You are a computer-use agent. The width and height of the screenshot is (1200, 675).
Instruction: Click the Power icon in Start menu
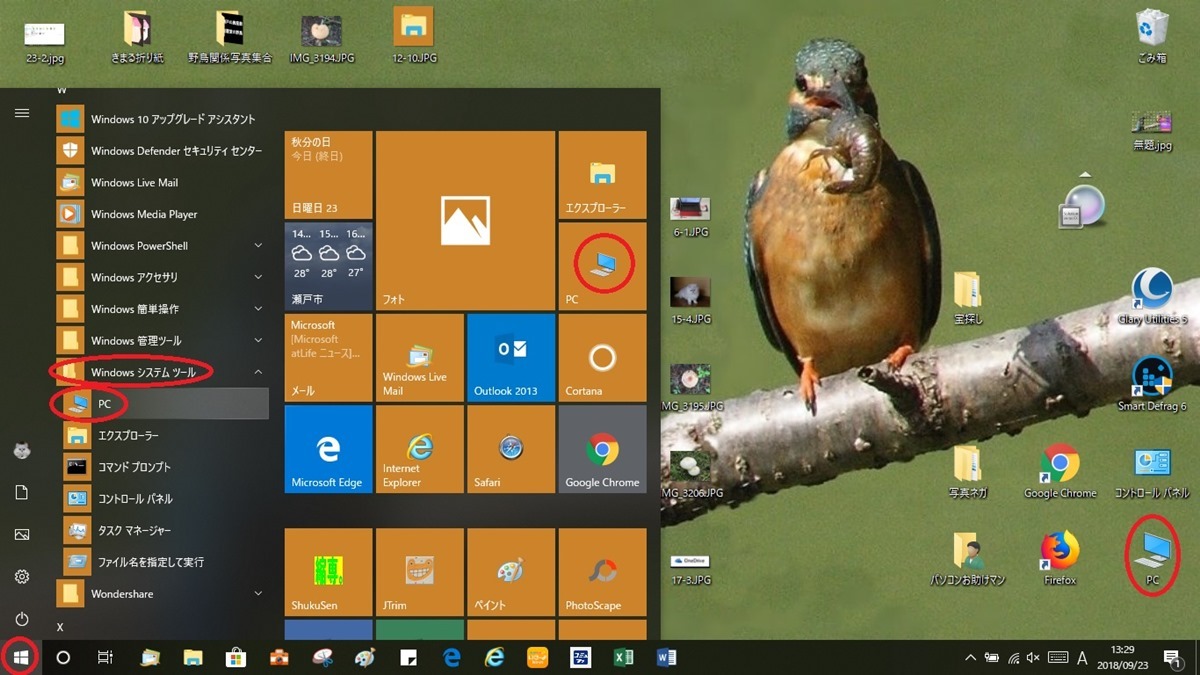(x=21, y=619)
